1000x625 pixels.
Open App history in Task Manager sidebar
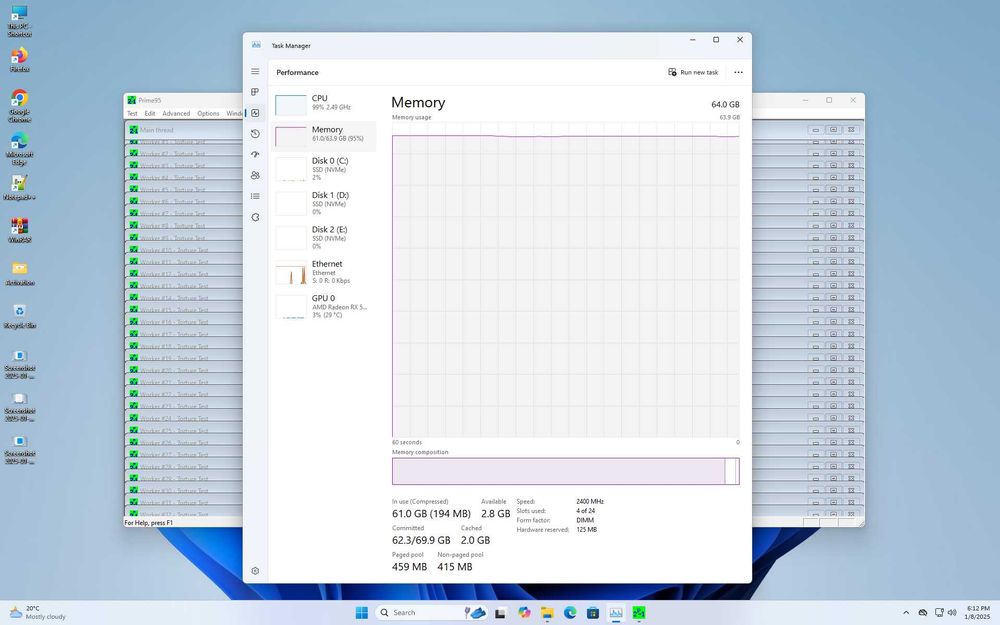(255, 134)
